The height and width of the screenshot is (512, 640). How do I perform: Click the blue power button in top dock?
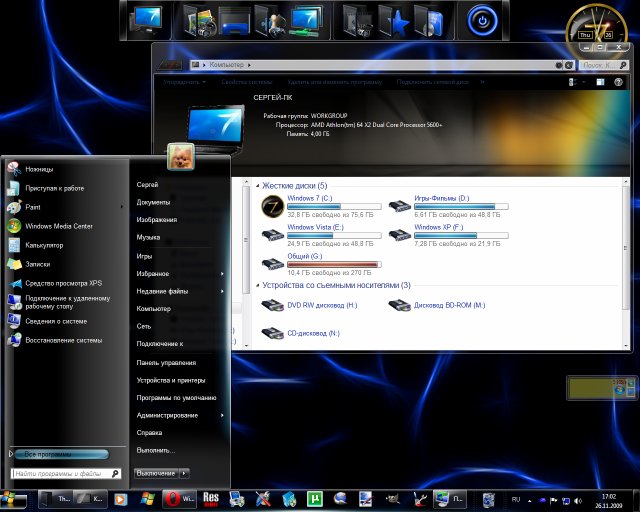(x=484, y=18)
